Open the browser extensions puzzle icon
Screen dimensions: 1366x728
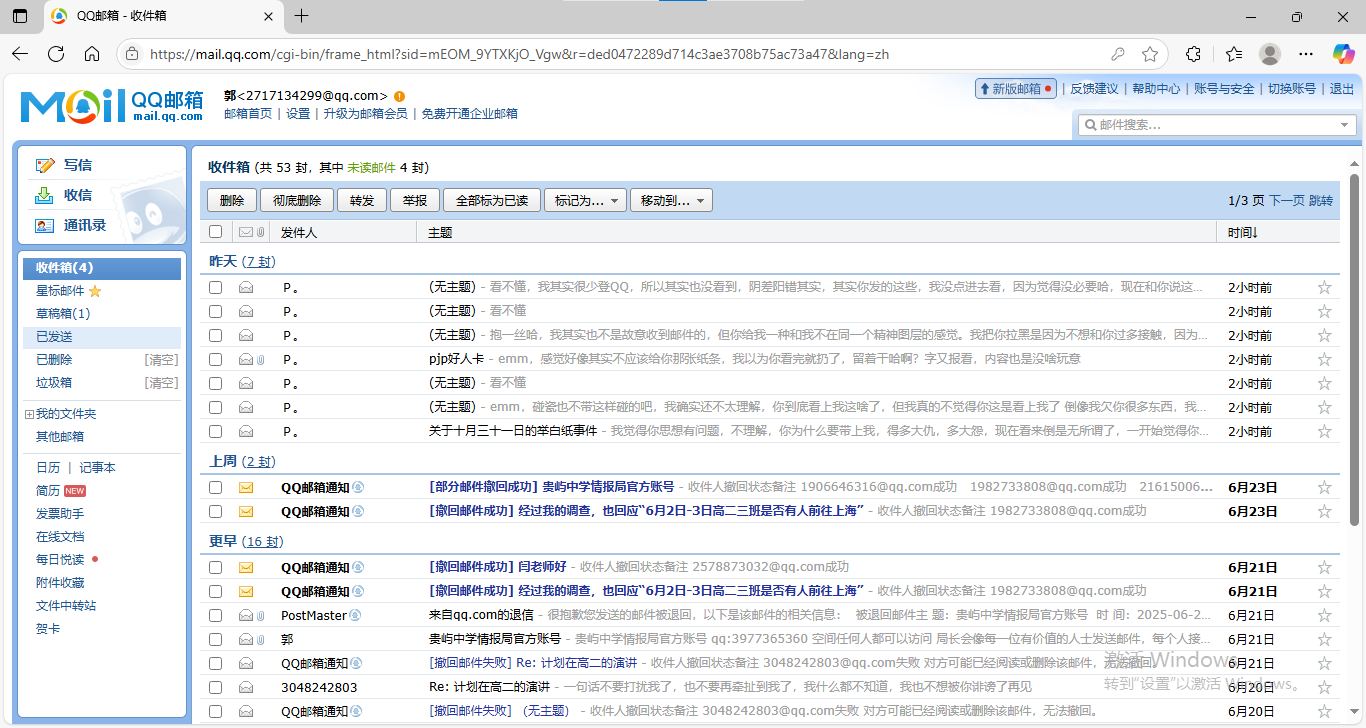tap(1194, 54)
